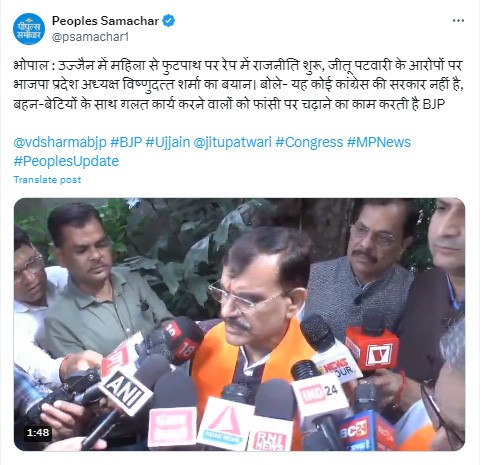Click the Peoples Samachar profile avatar
Screen dimensions: 482x465
pos(29,29)
